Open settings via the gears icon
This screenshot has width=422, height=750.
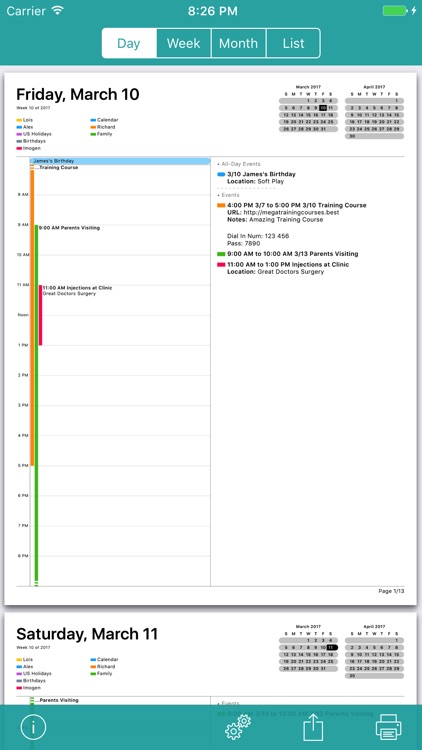[238, 727]
